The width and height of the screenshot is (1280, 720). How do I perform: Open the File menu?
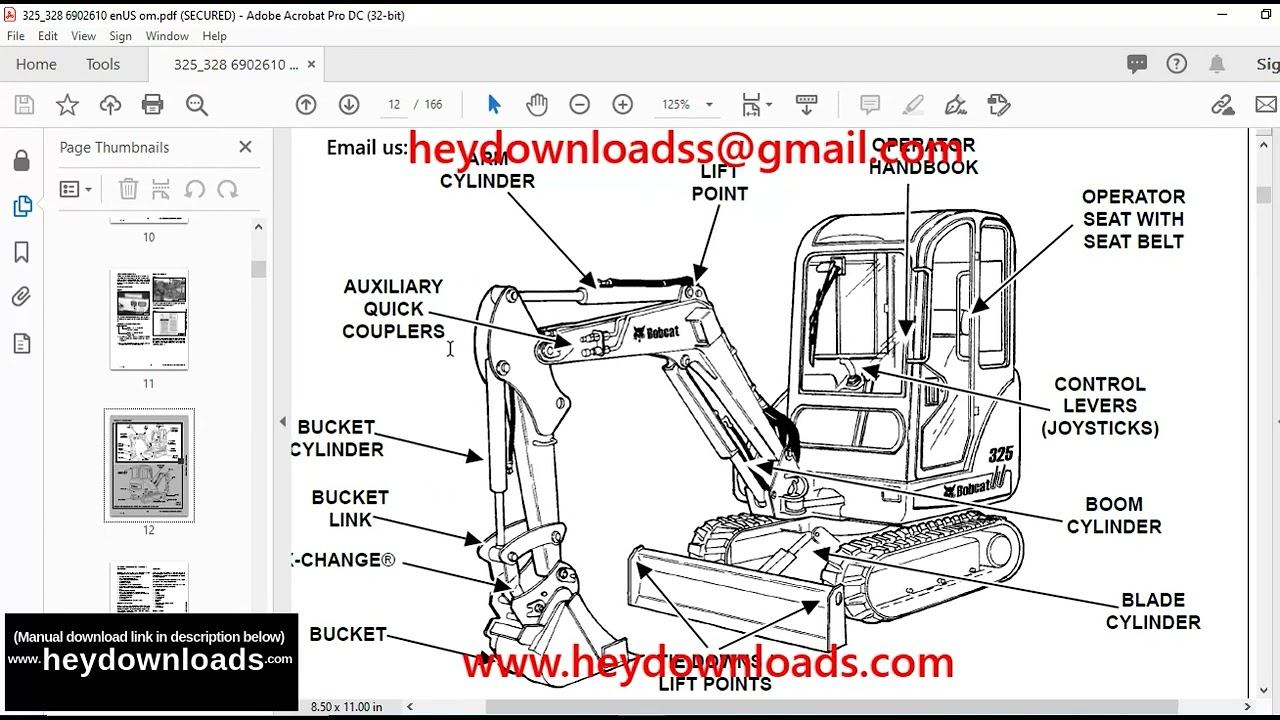tap(15, 36)
